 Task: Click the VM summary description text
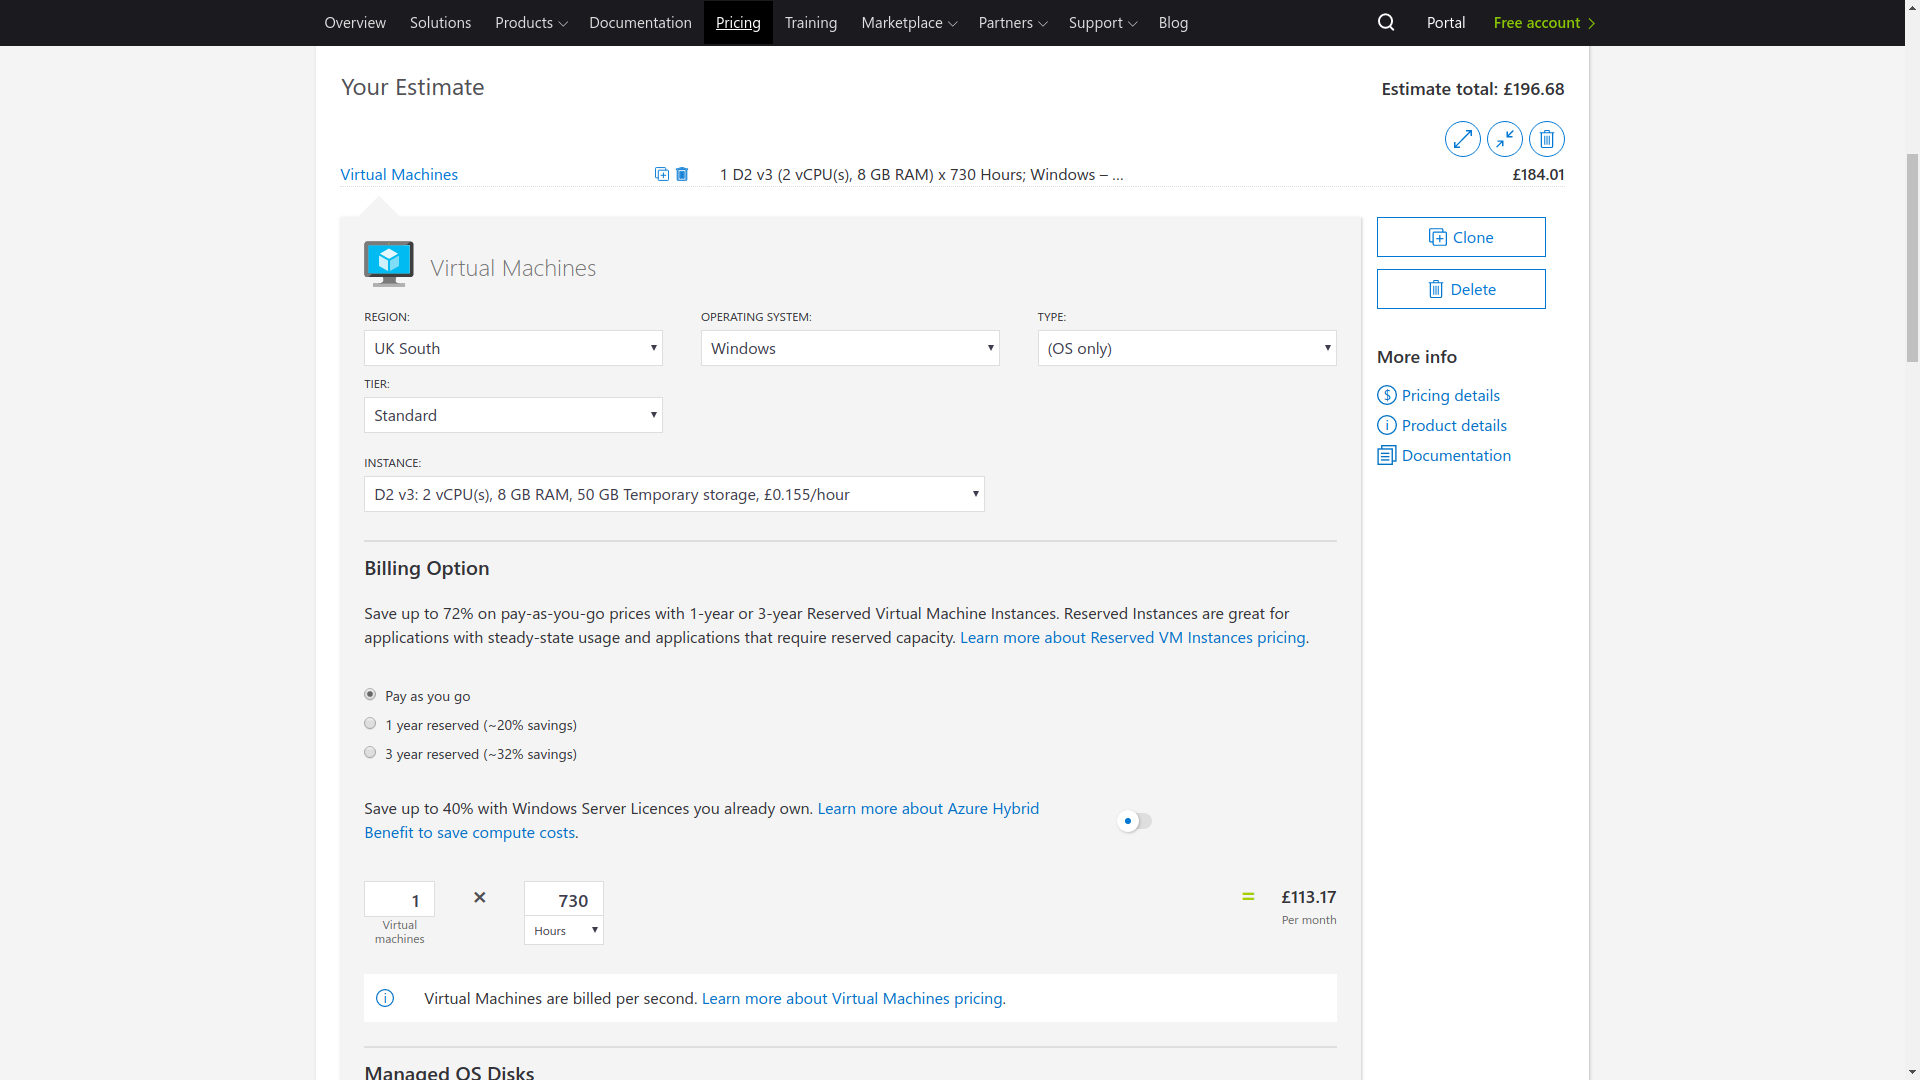click(921, 174)
